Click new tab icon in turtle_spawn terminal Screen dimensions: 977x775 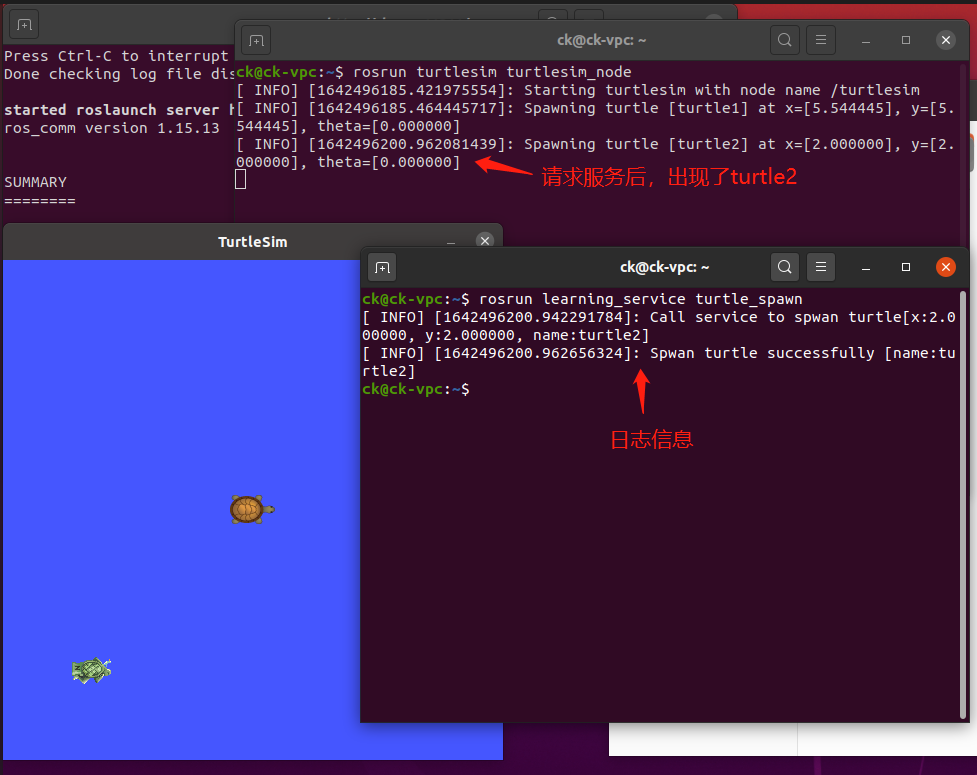click(383, 268)
